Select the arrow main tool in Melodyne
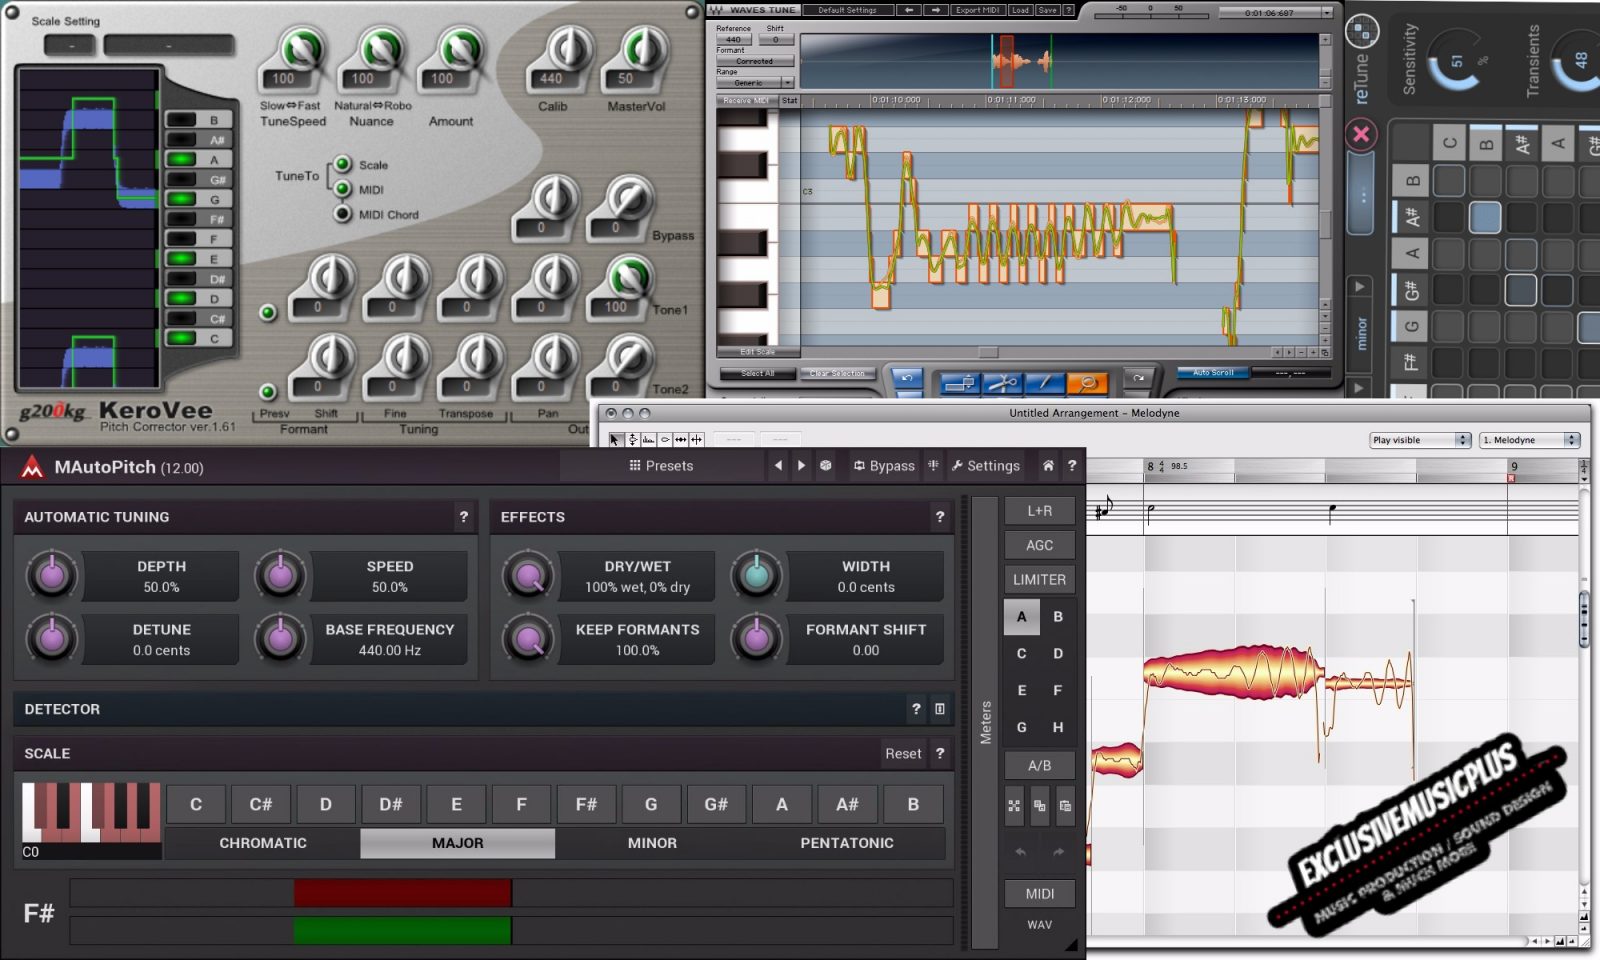Image resolution: width=1600 pixels, height=960 pixels. (615, 439)
